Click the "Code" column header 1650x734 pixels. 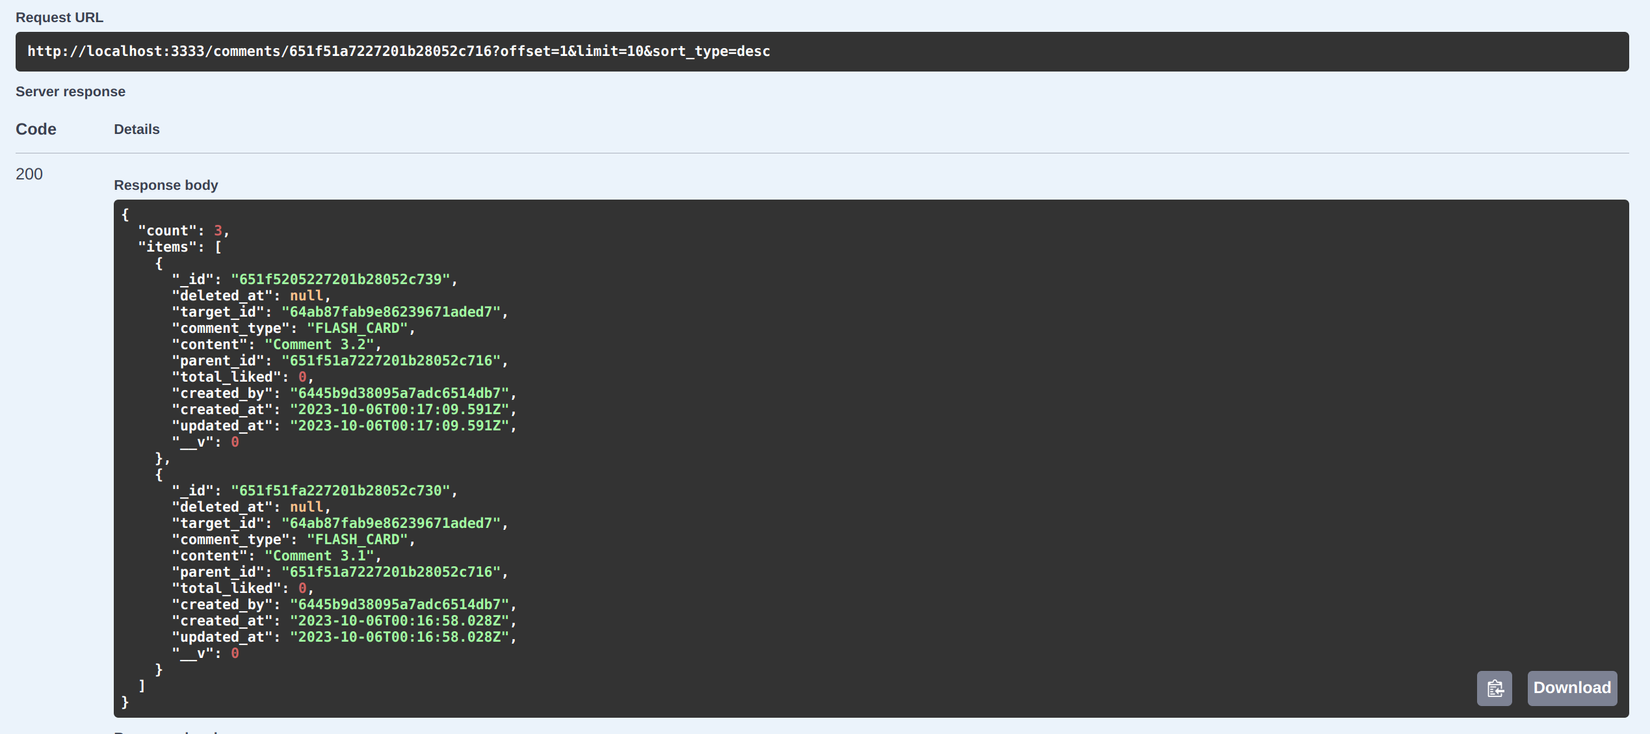pyautogui.click(x=36, y=129)
